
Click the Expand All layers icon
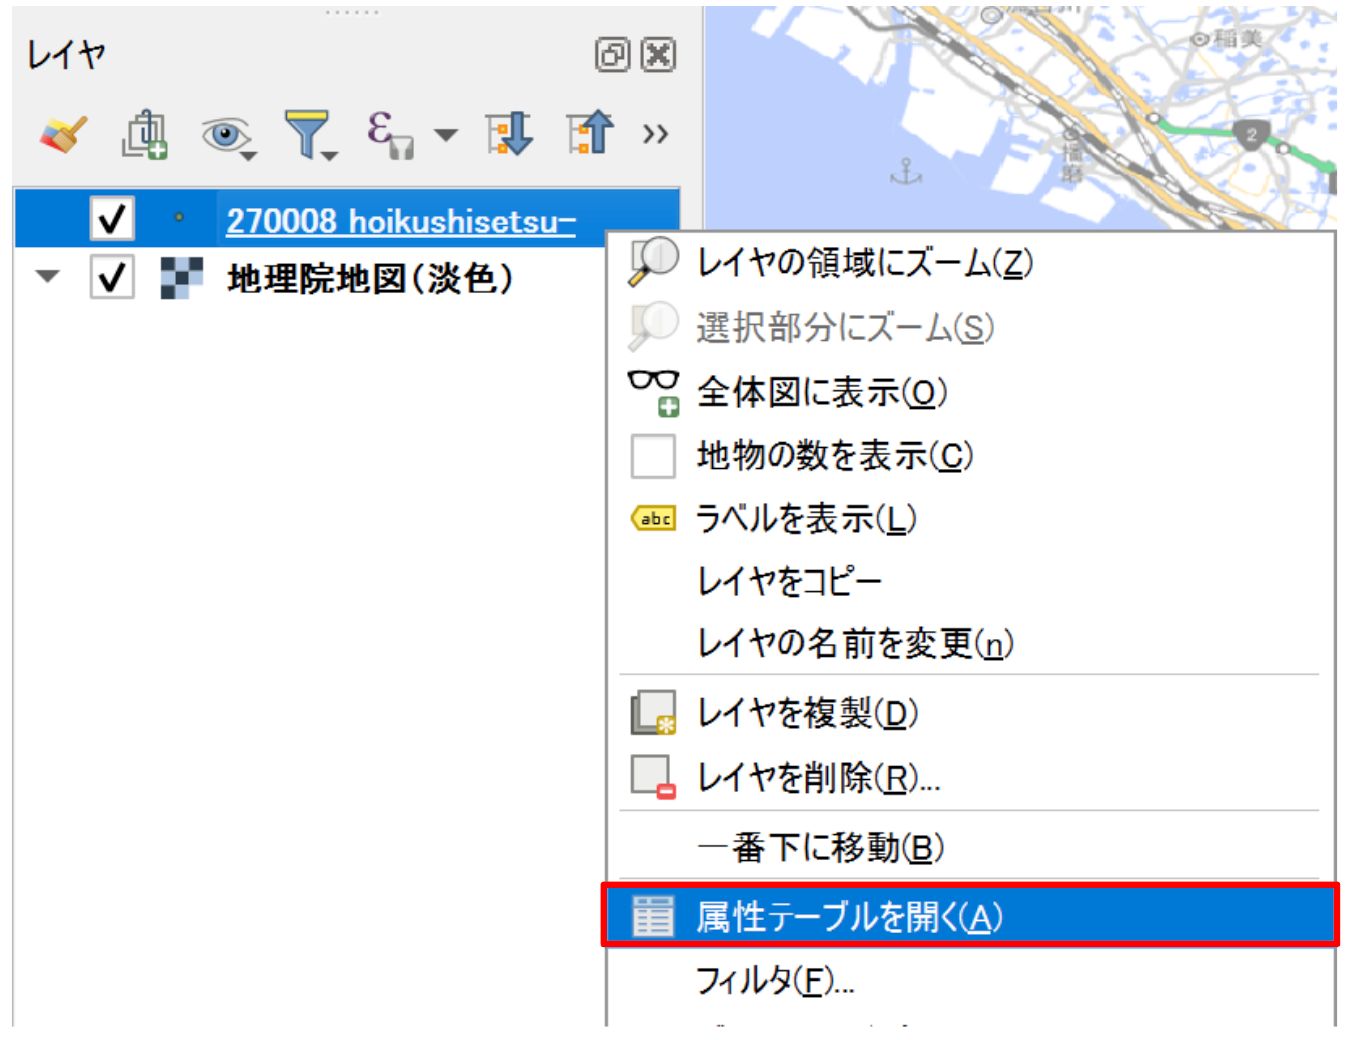coord(509,134)
